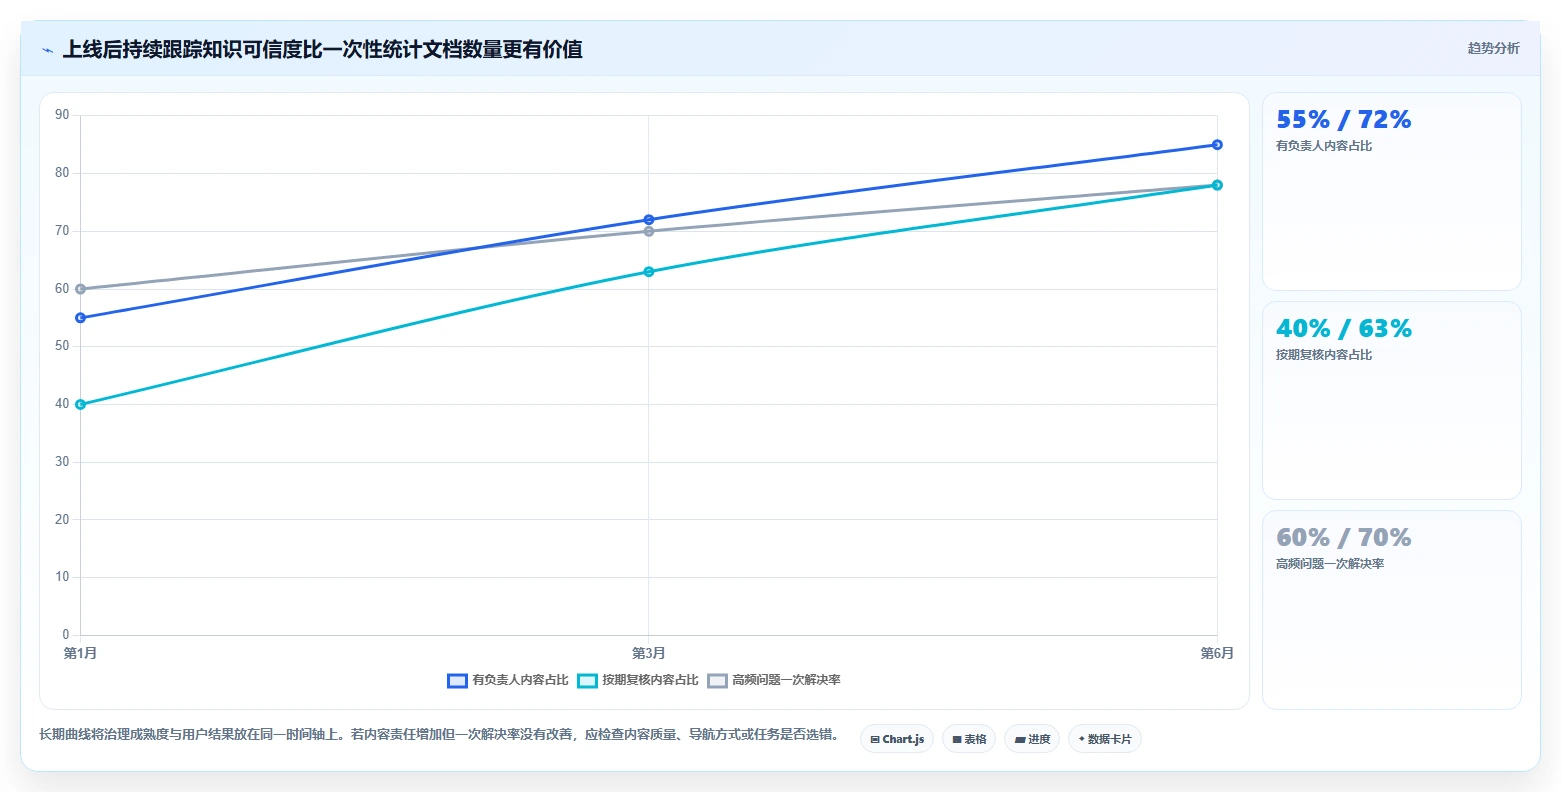
Task: Click the 0 y-axis tick label
Action: click(66, 635)
